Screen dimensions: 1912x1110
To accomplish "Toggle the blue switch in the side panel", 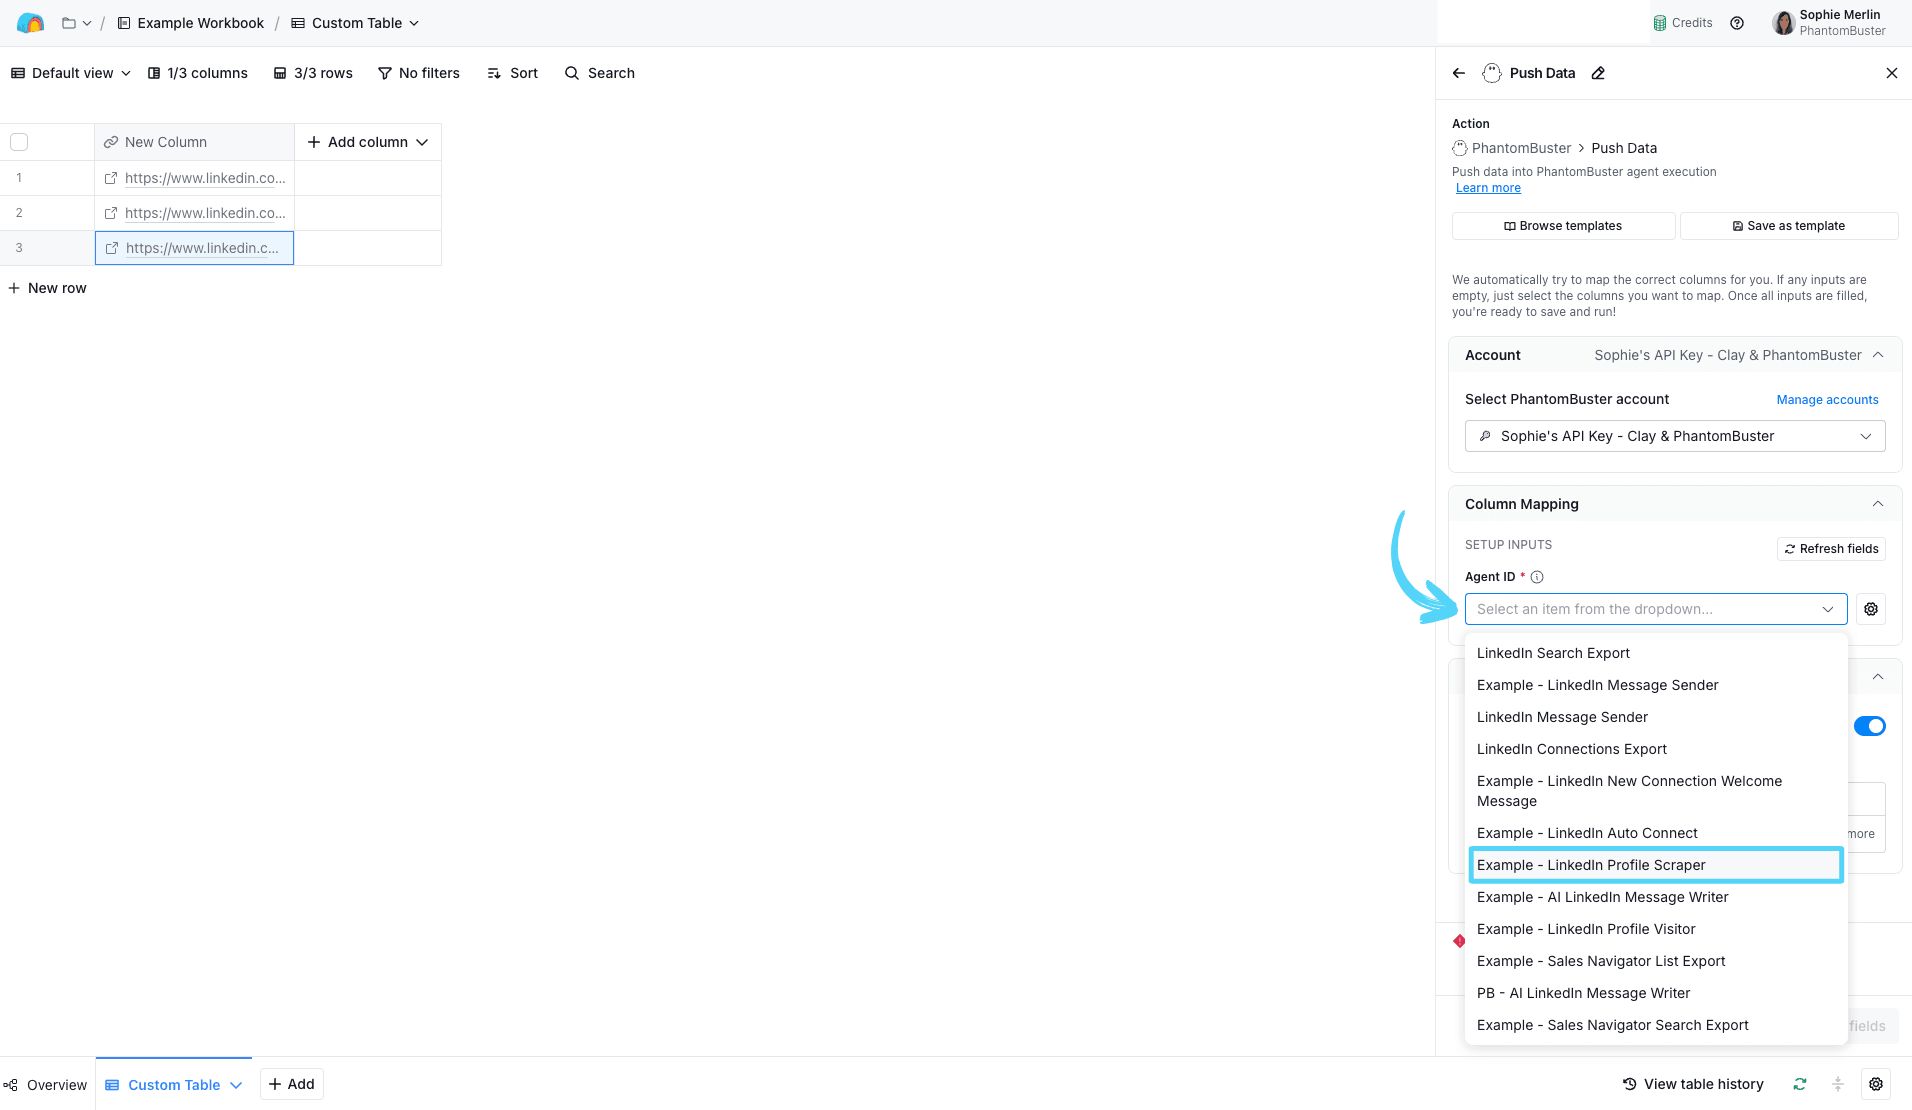I will [1869, 726].
